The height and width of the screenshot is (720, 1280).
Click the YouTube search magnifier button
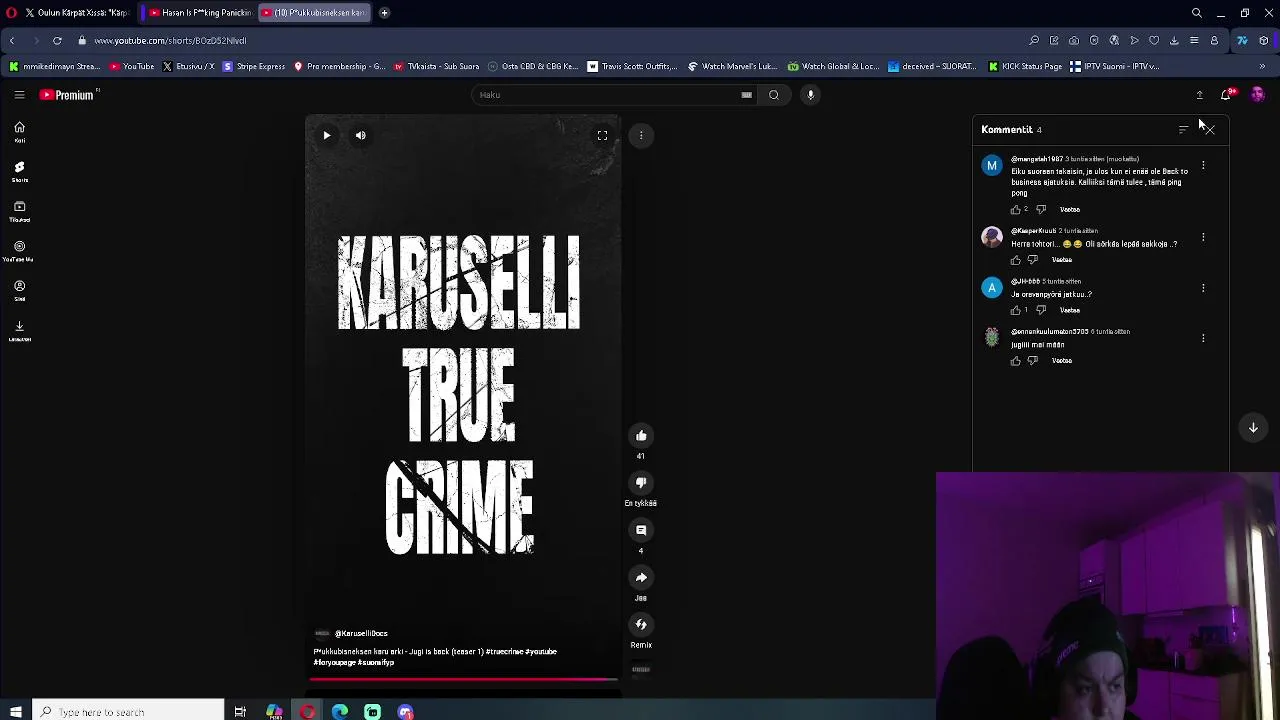coord(774,95)
